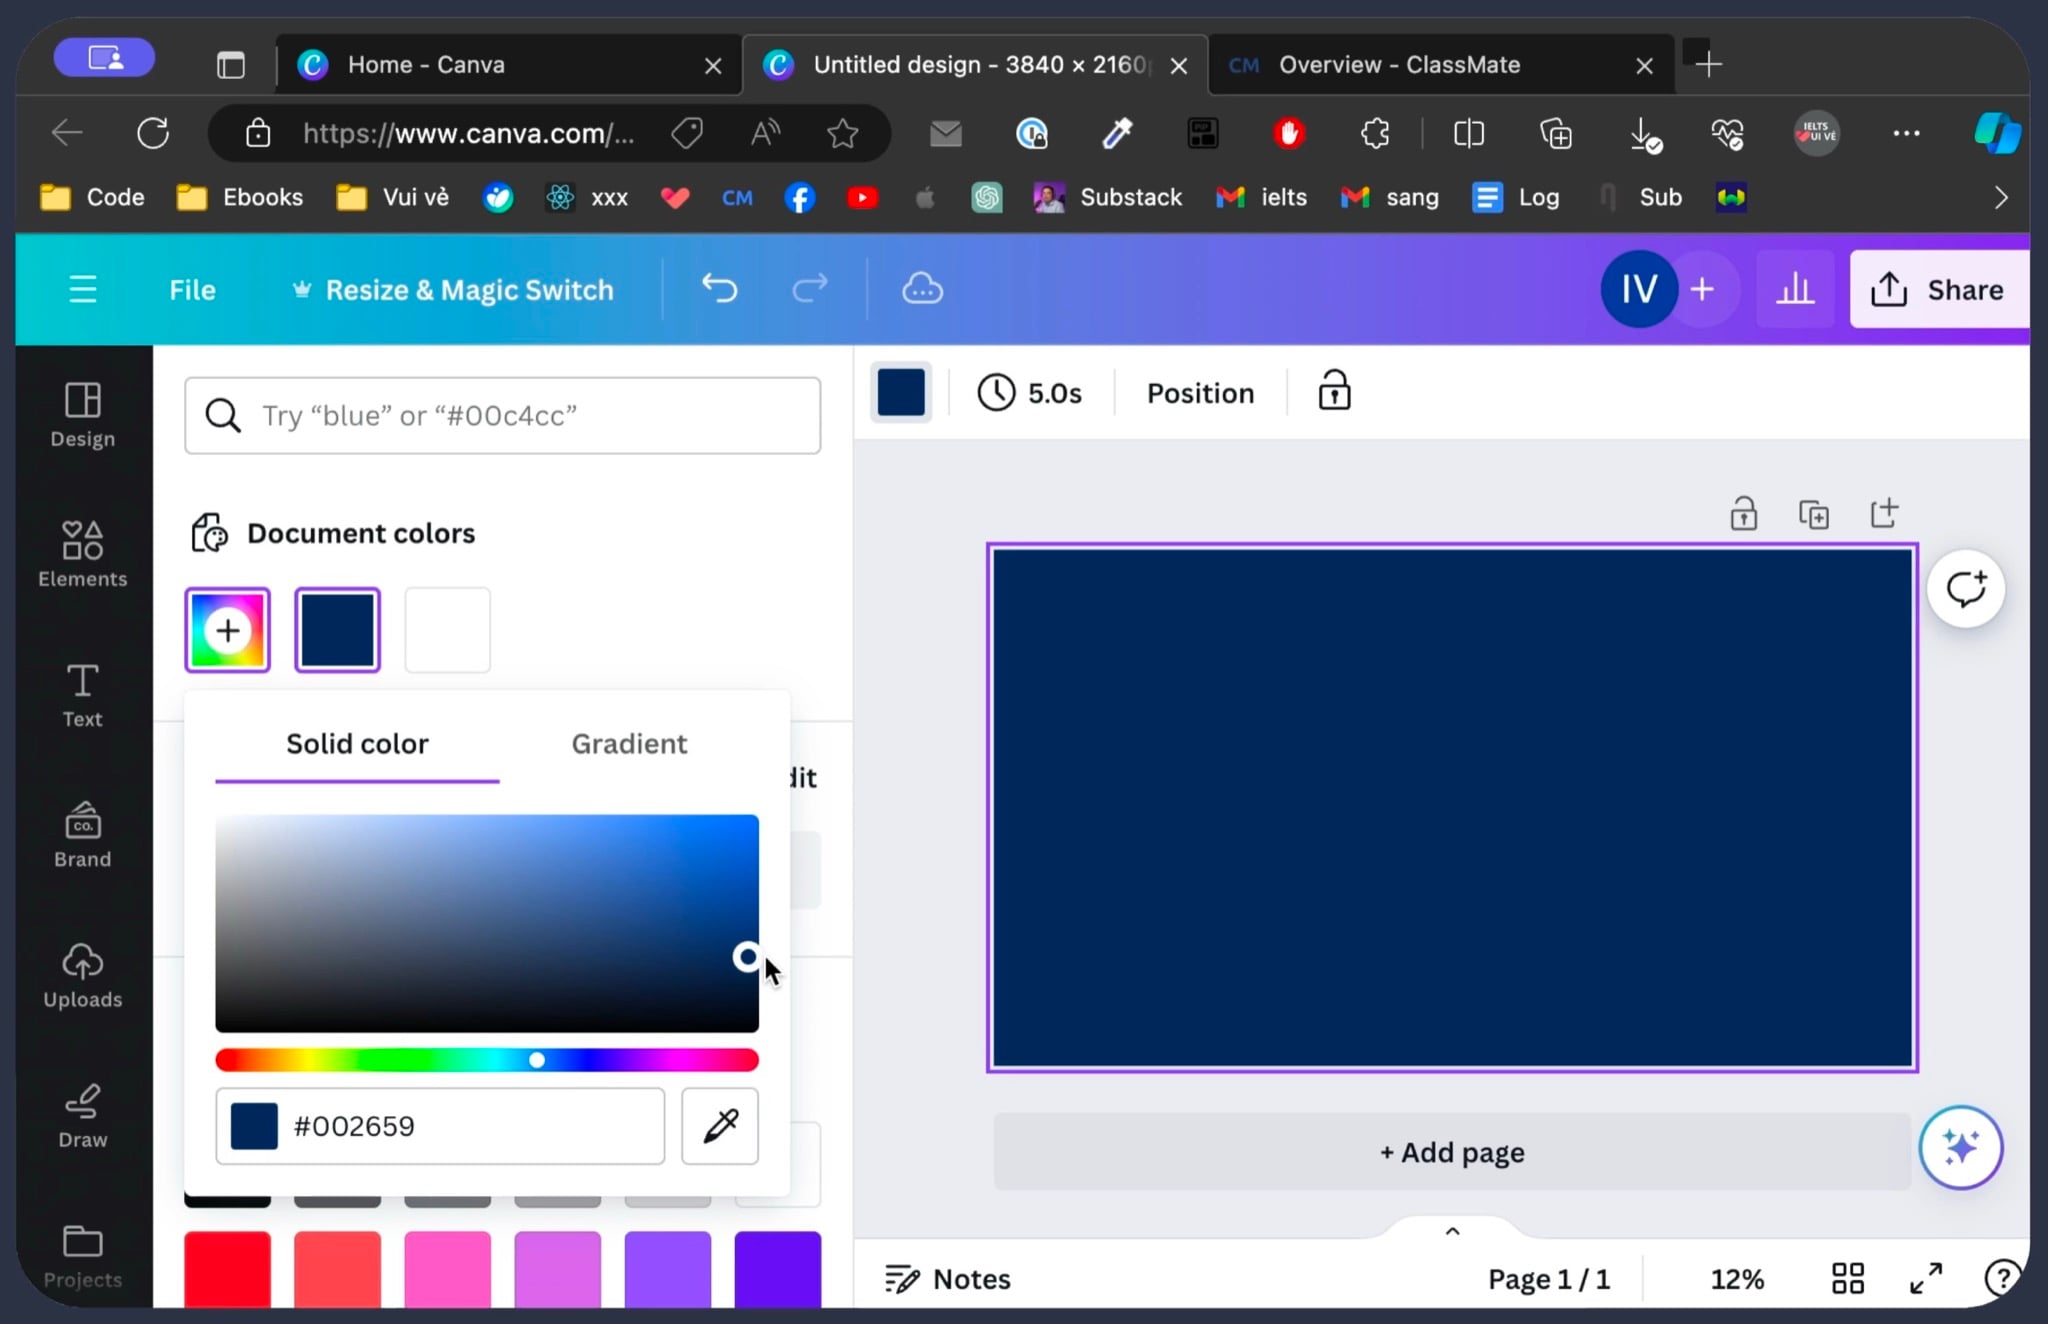Open the Elements panel in sidebar
The width and height of the screenshot is (2048, 1324).
83,553
